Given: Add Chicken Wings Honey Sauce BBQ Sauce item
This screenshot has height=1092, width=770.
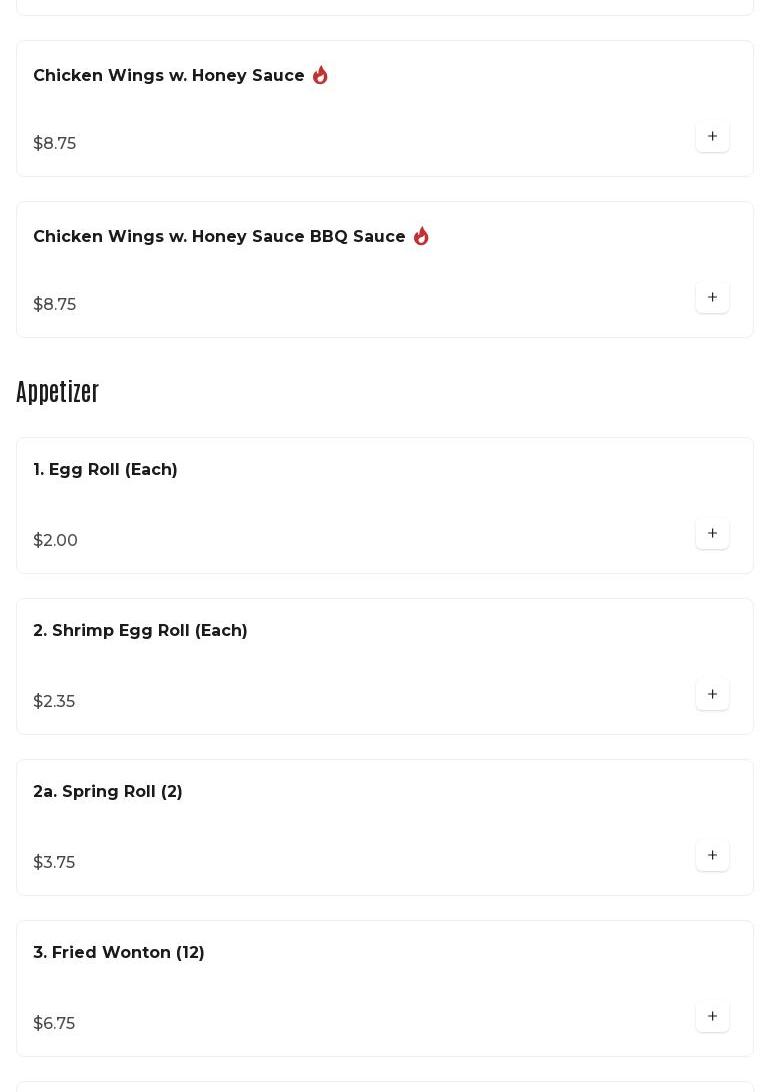Looking at the screenshot, I should click(712, 297).
